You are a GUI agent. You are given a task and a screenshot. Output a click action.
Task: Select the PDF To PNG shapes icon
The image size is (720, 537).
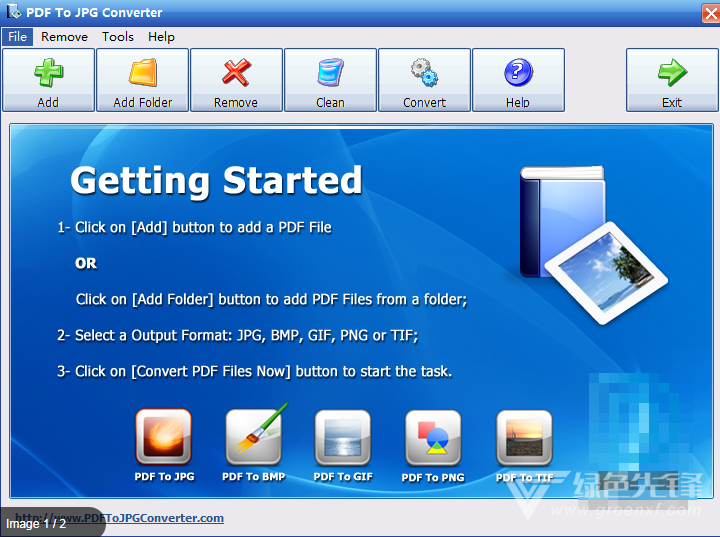433,437
